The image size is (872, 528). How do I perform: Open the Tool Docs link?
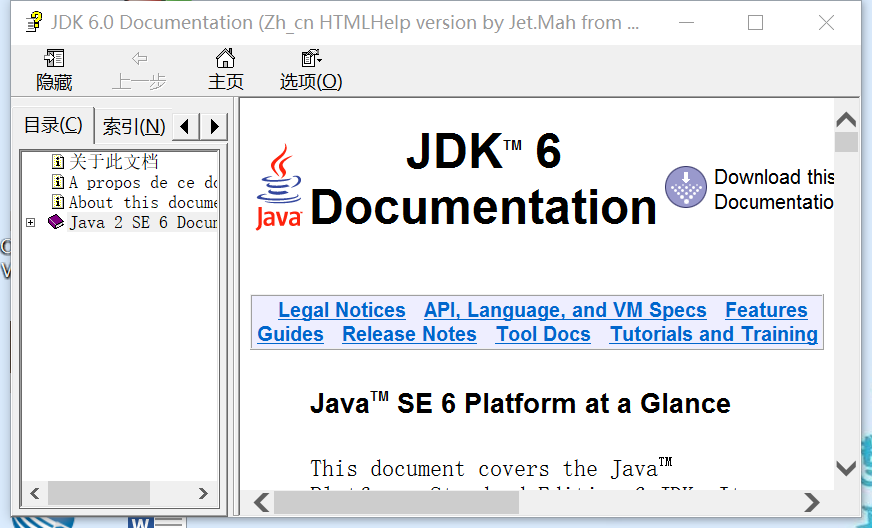tap(543, 334)
